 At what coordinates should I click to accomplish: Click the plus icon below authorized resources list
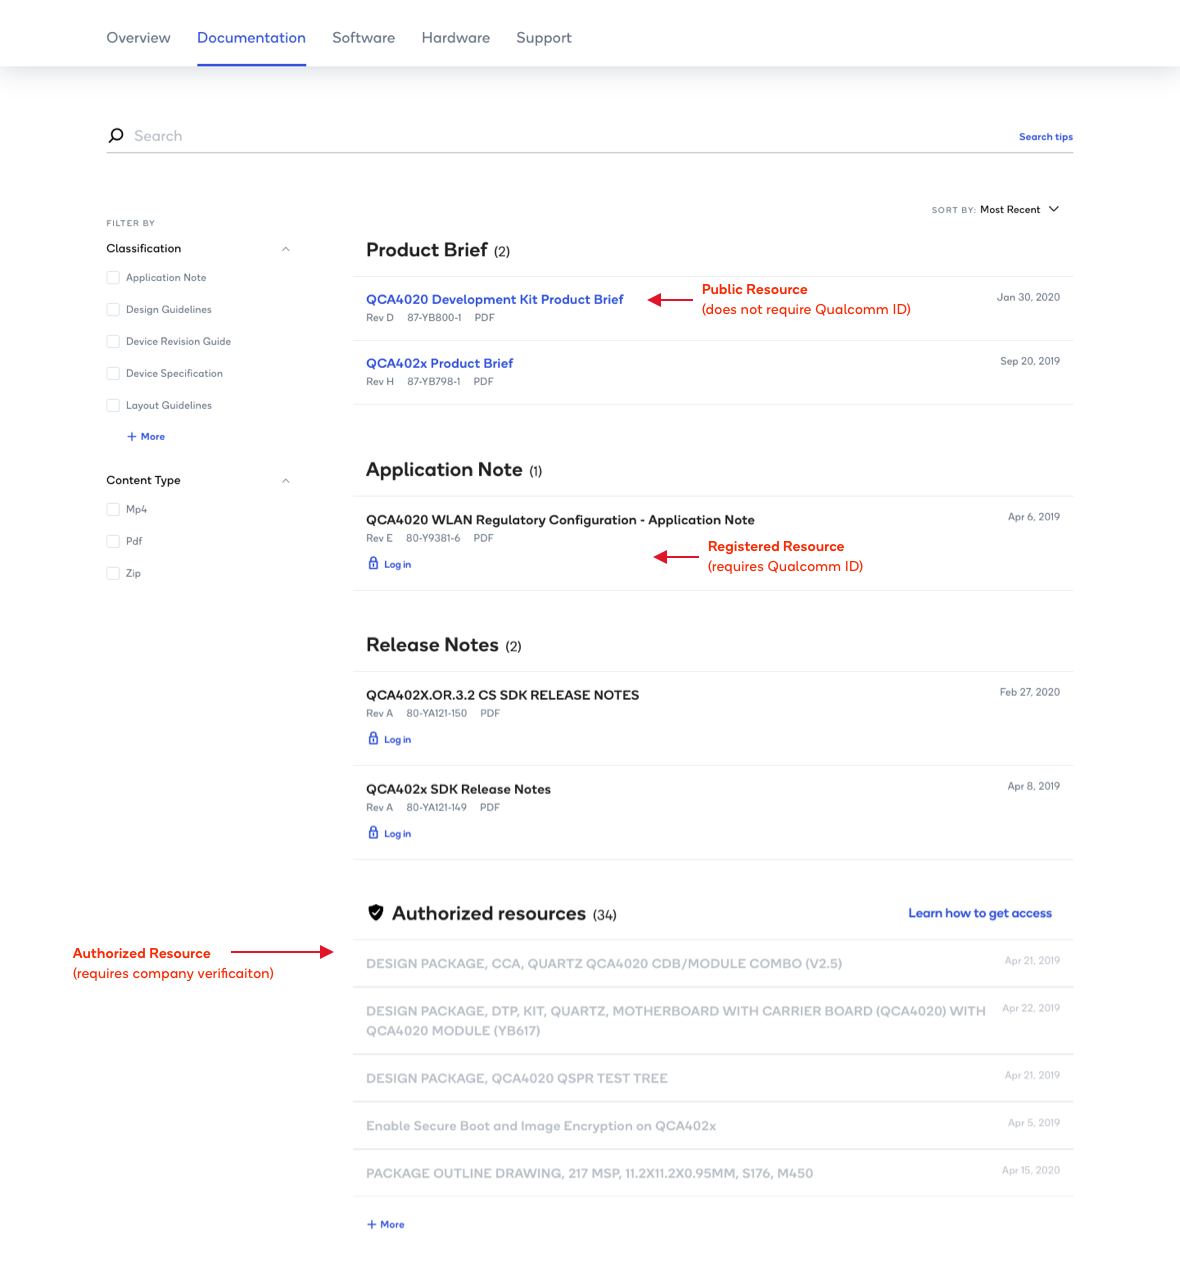[372, 1225]
